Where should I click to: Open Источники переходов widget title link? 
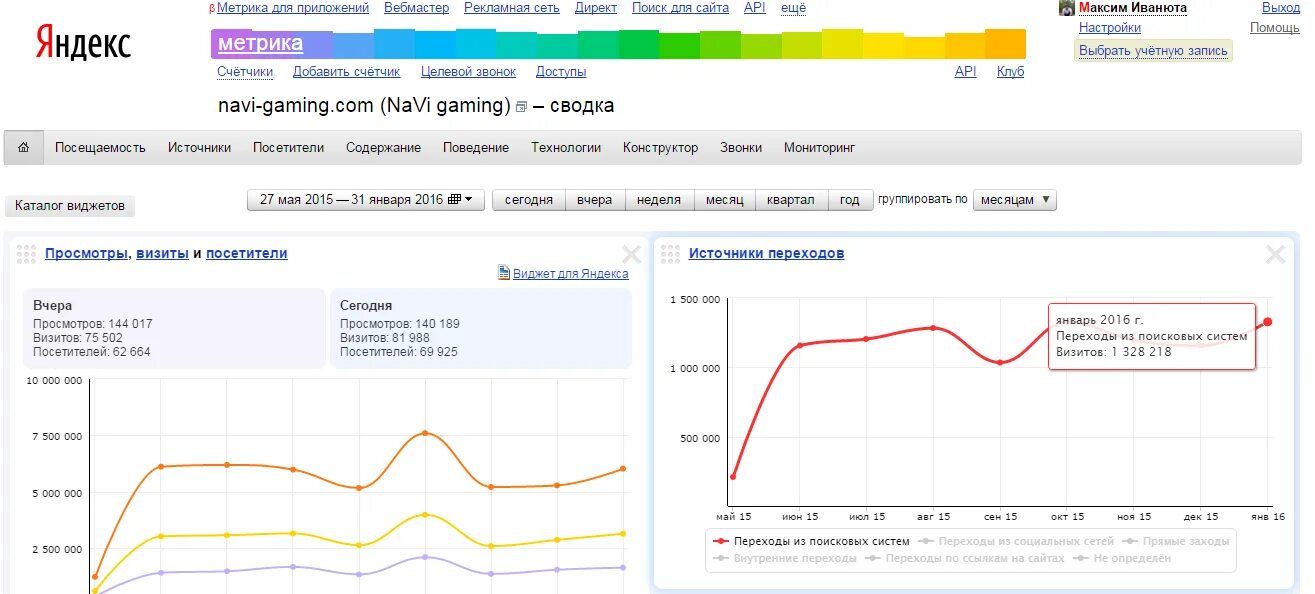coord(766,254)
